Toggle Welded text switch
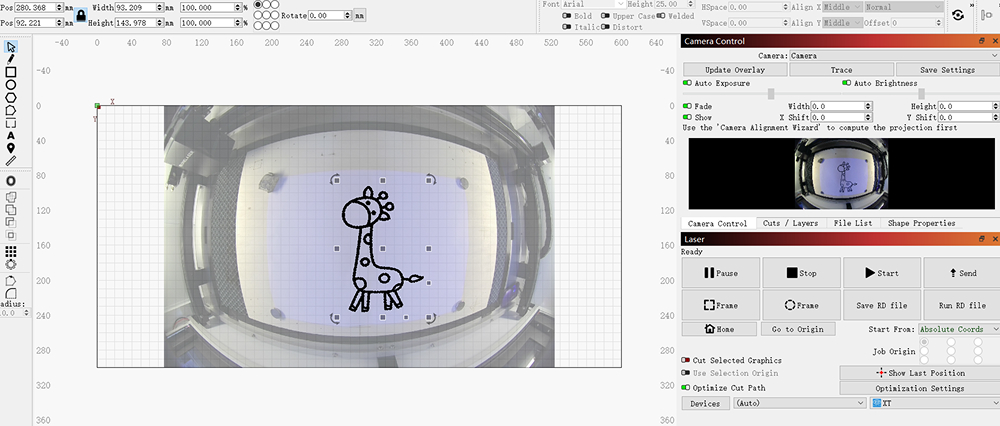 [661, 16]
